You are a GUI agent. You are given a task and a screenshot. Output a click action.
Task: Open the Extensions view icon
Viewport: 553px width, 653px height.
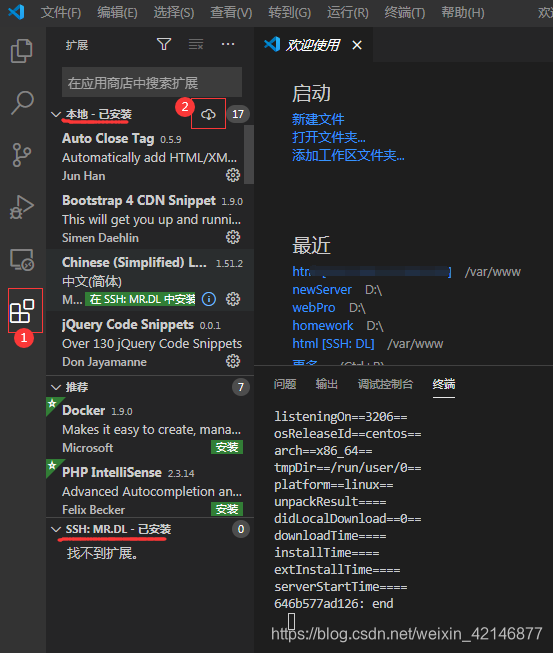22,311
